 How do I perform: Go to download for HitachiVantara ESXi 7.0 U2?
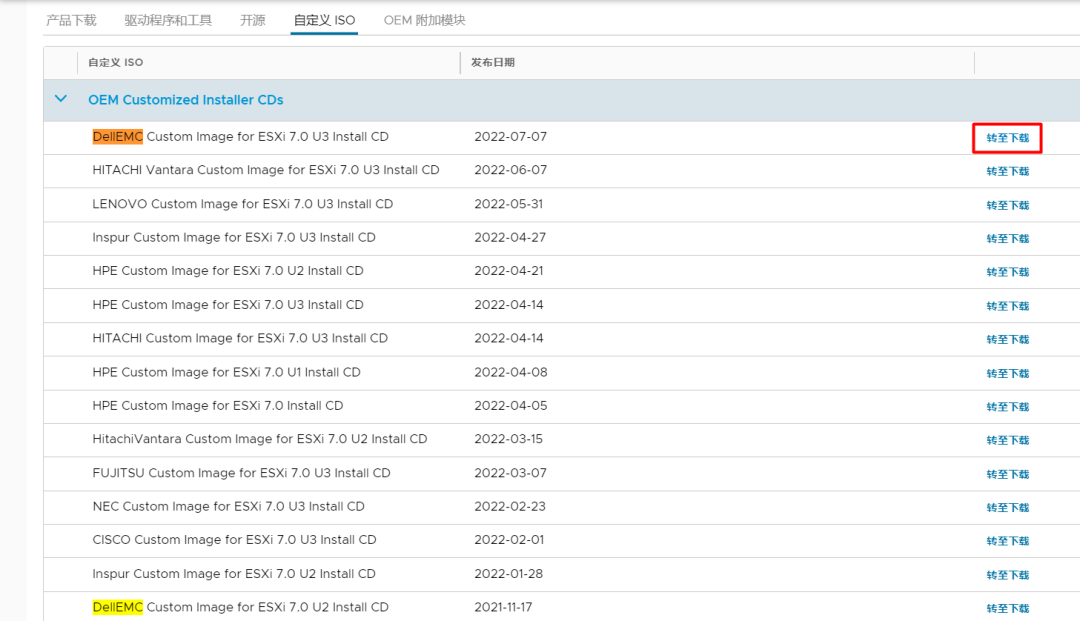pos(1007,440)
